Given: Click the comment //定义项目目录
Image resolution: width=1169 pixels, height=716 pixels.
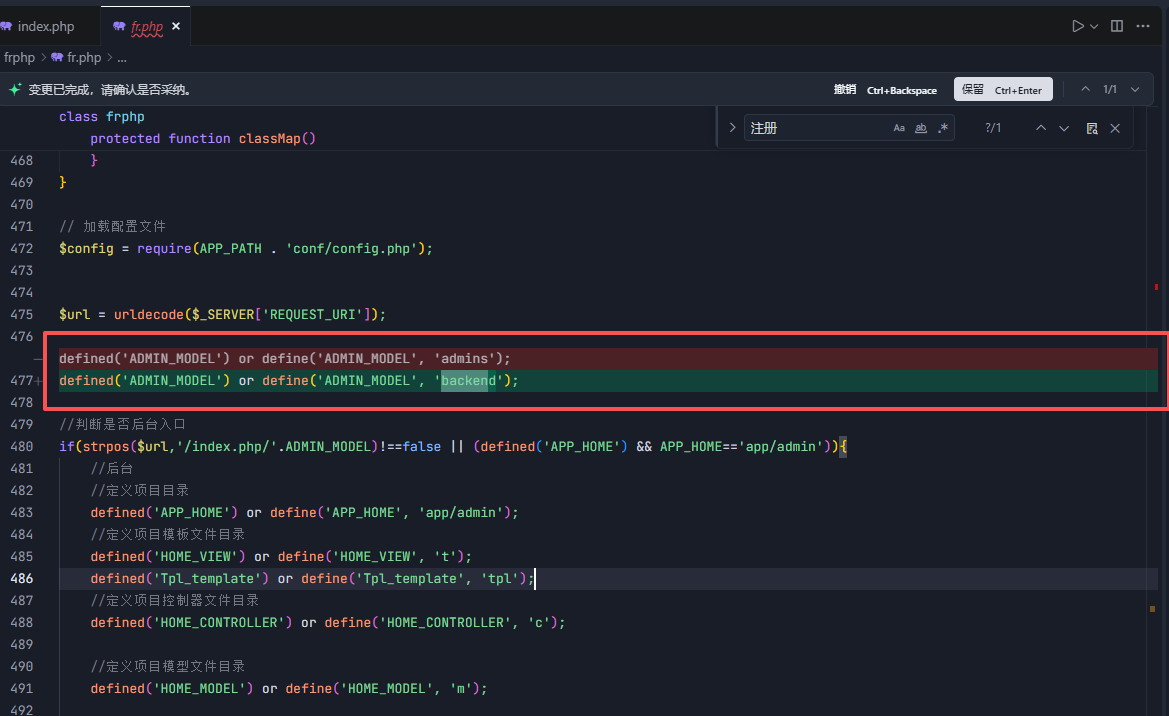Looking at the screenshot, I should click(x=139, y=490).
